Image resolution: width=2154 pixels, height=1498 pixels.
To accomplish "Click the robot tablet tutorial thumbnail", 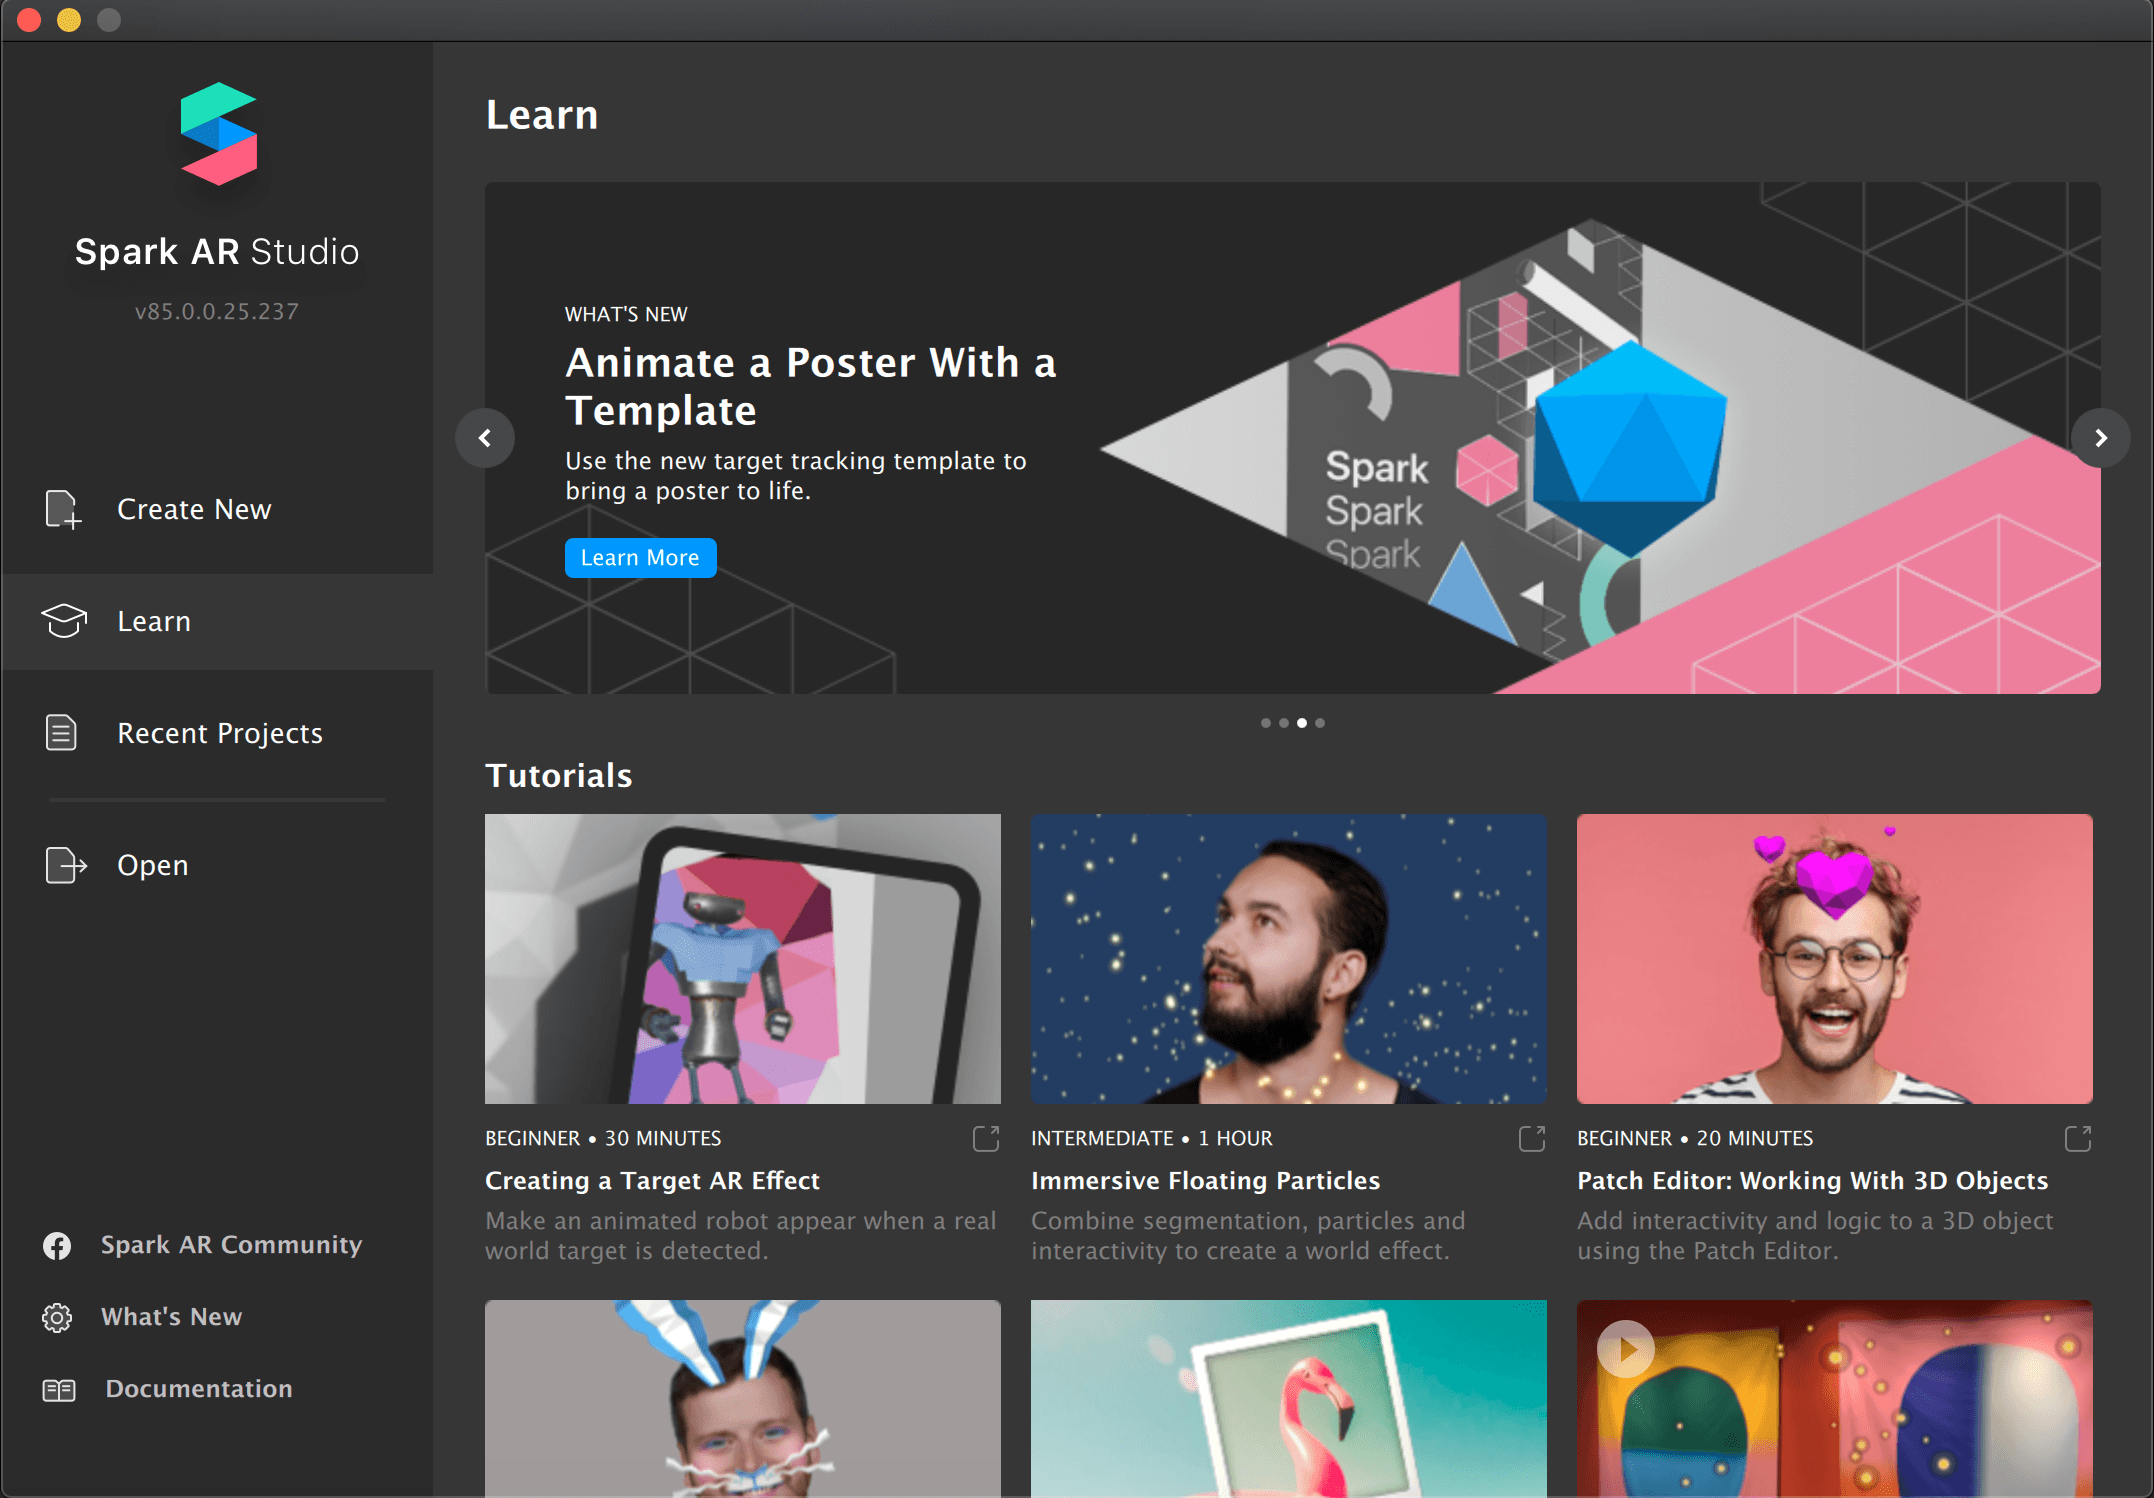I will (x=743, y=959).
